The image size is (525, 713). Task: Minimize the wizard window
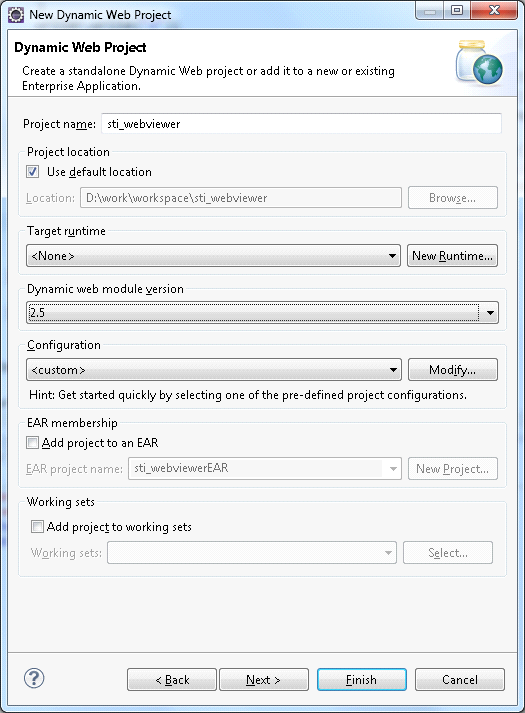pyautogui.click(x=430, y=10)
